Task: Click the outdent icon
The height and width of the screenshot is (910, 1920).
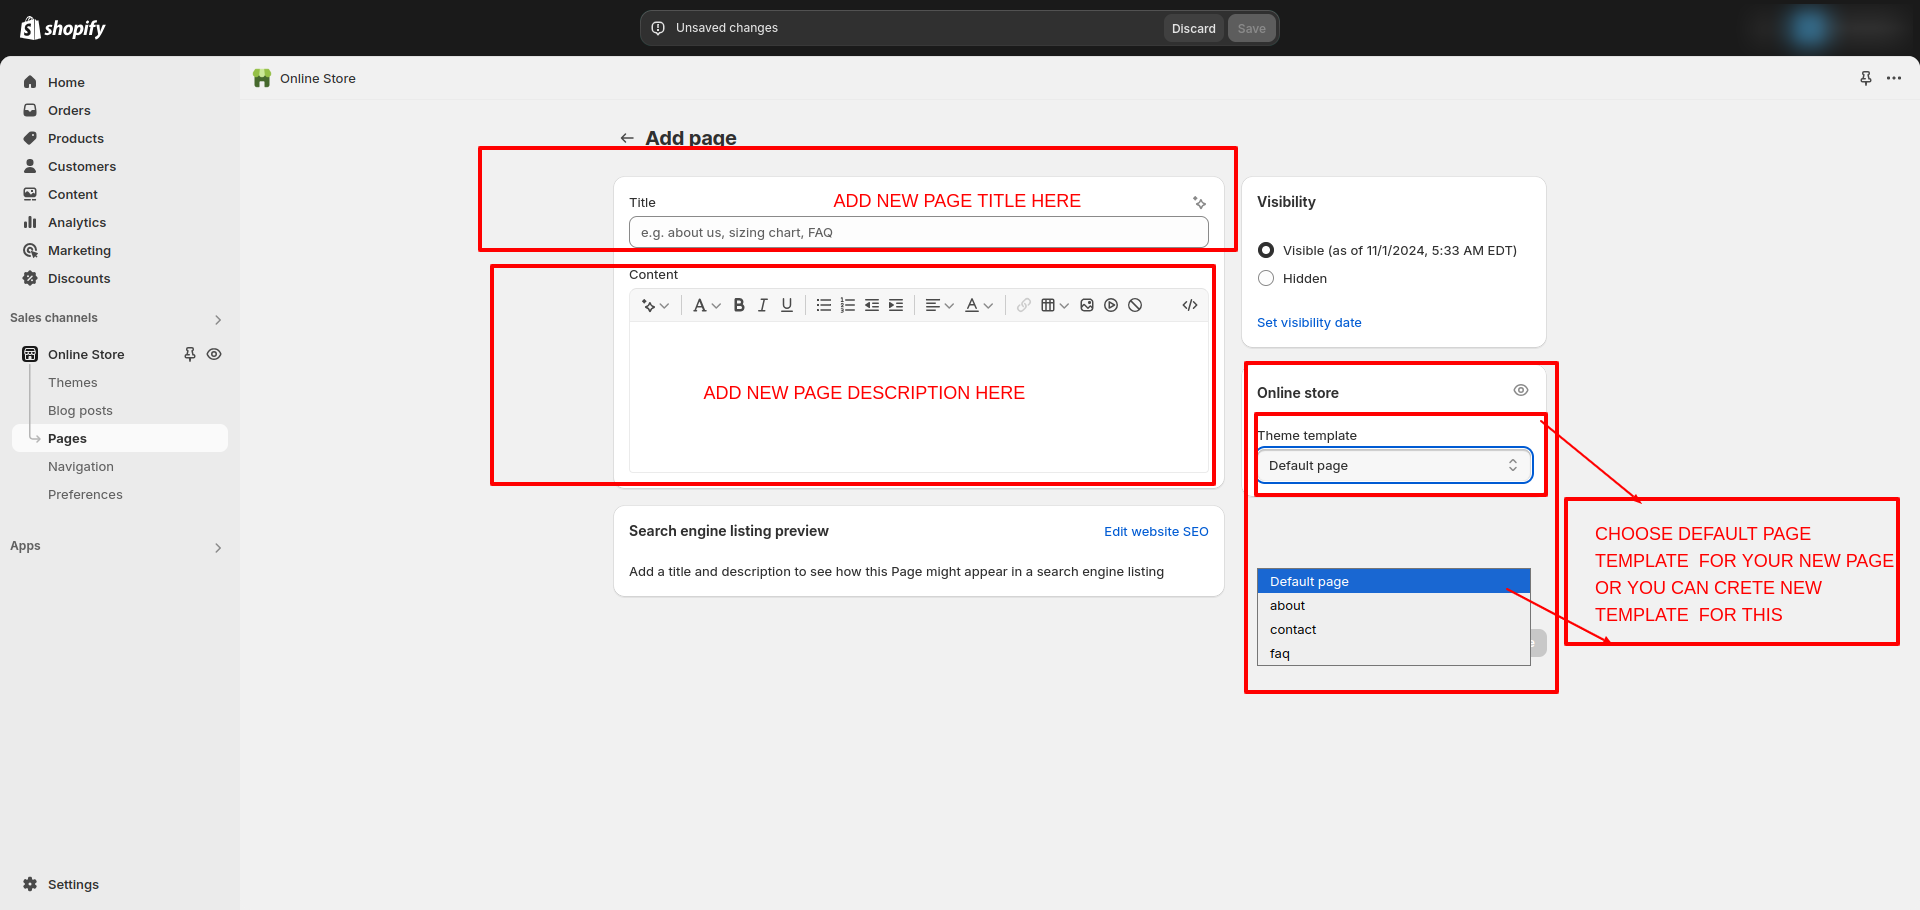Action: [872, 305]
